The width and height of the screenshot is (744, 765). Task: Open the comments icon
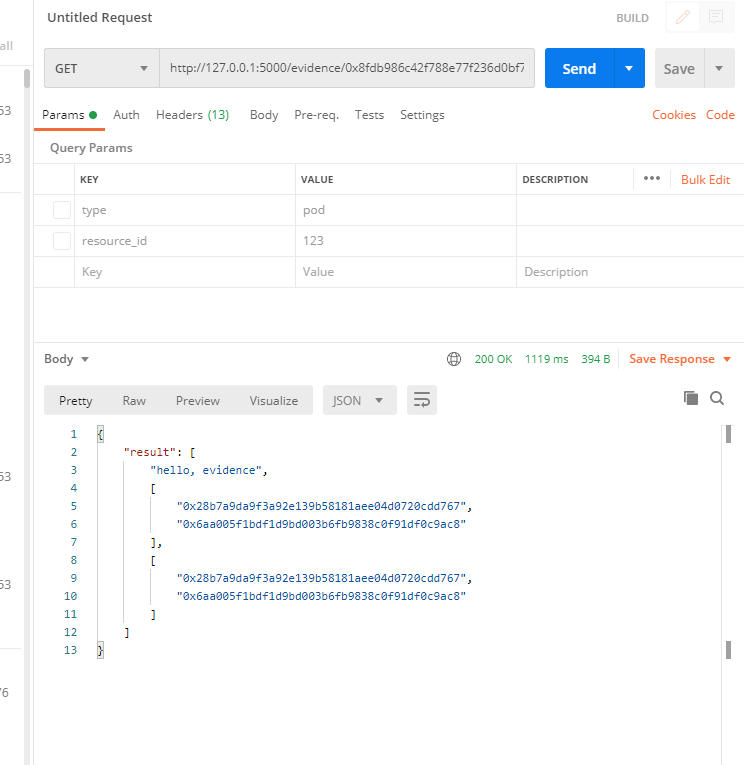[x=716, y=17]
